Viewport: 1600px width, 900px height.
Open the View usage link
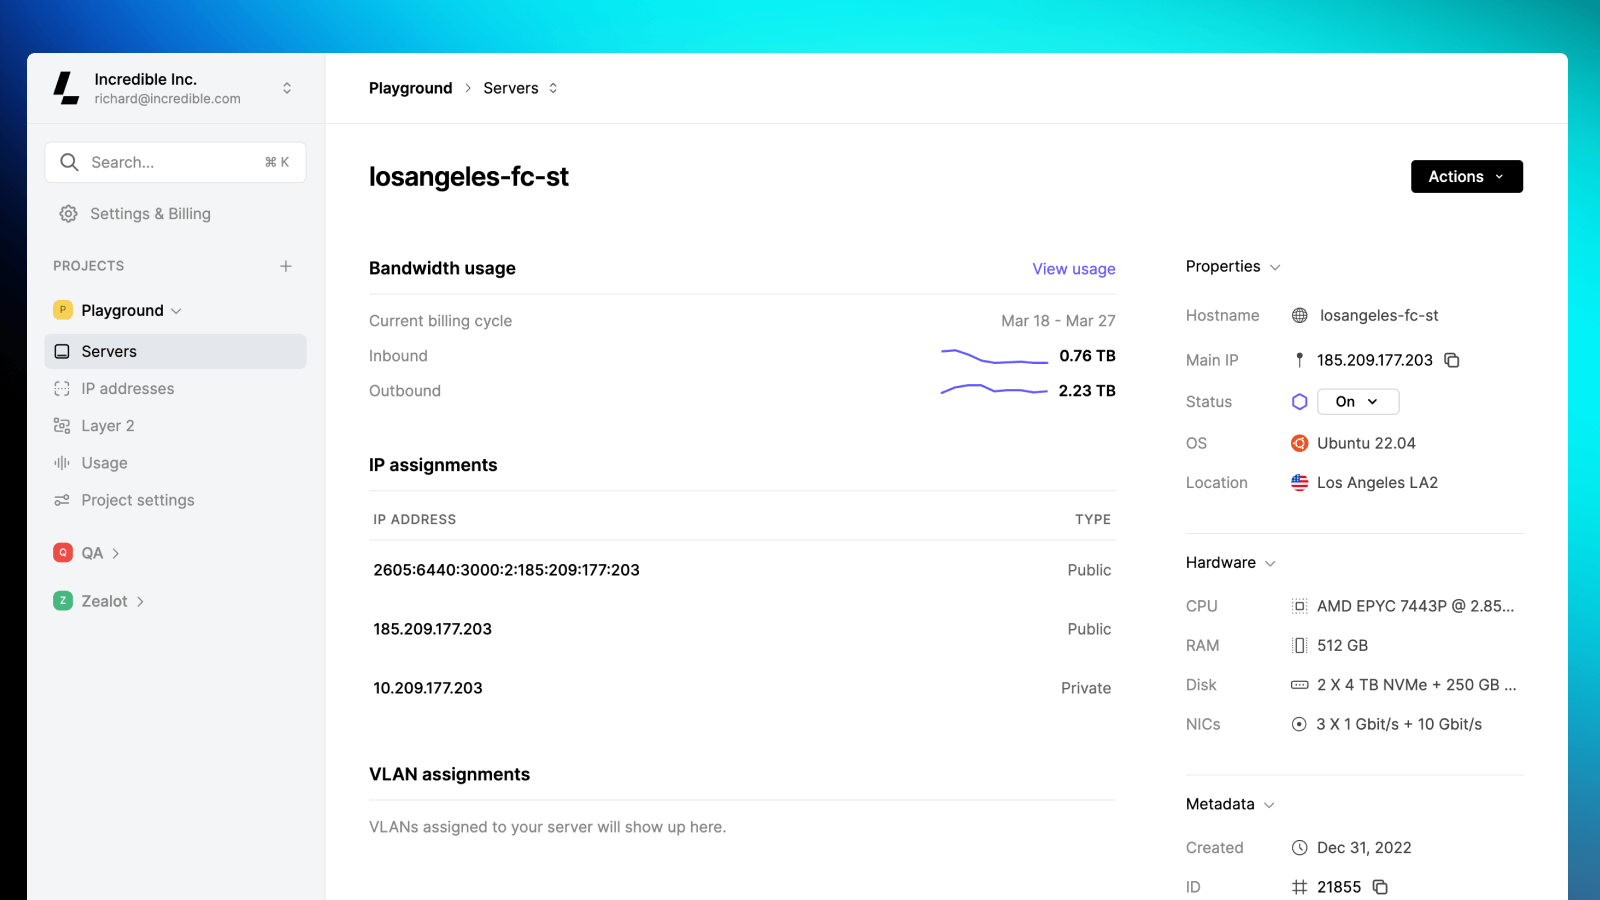[x=1073, y=268]
